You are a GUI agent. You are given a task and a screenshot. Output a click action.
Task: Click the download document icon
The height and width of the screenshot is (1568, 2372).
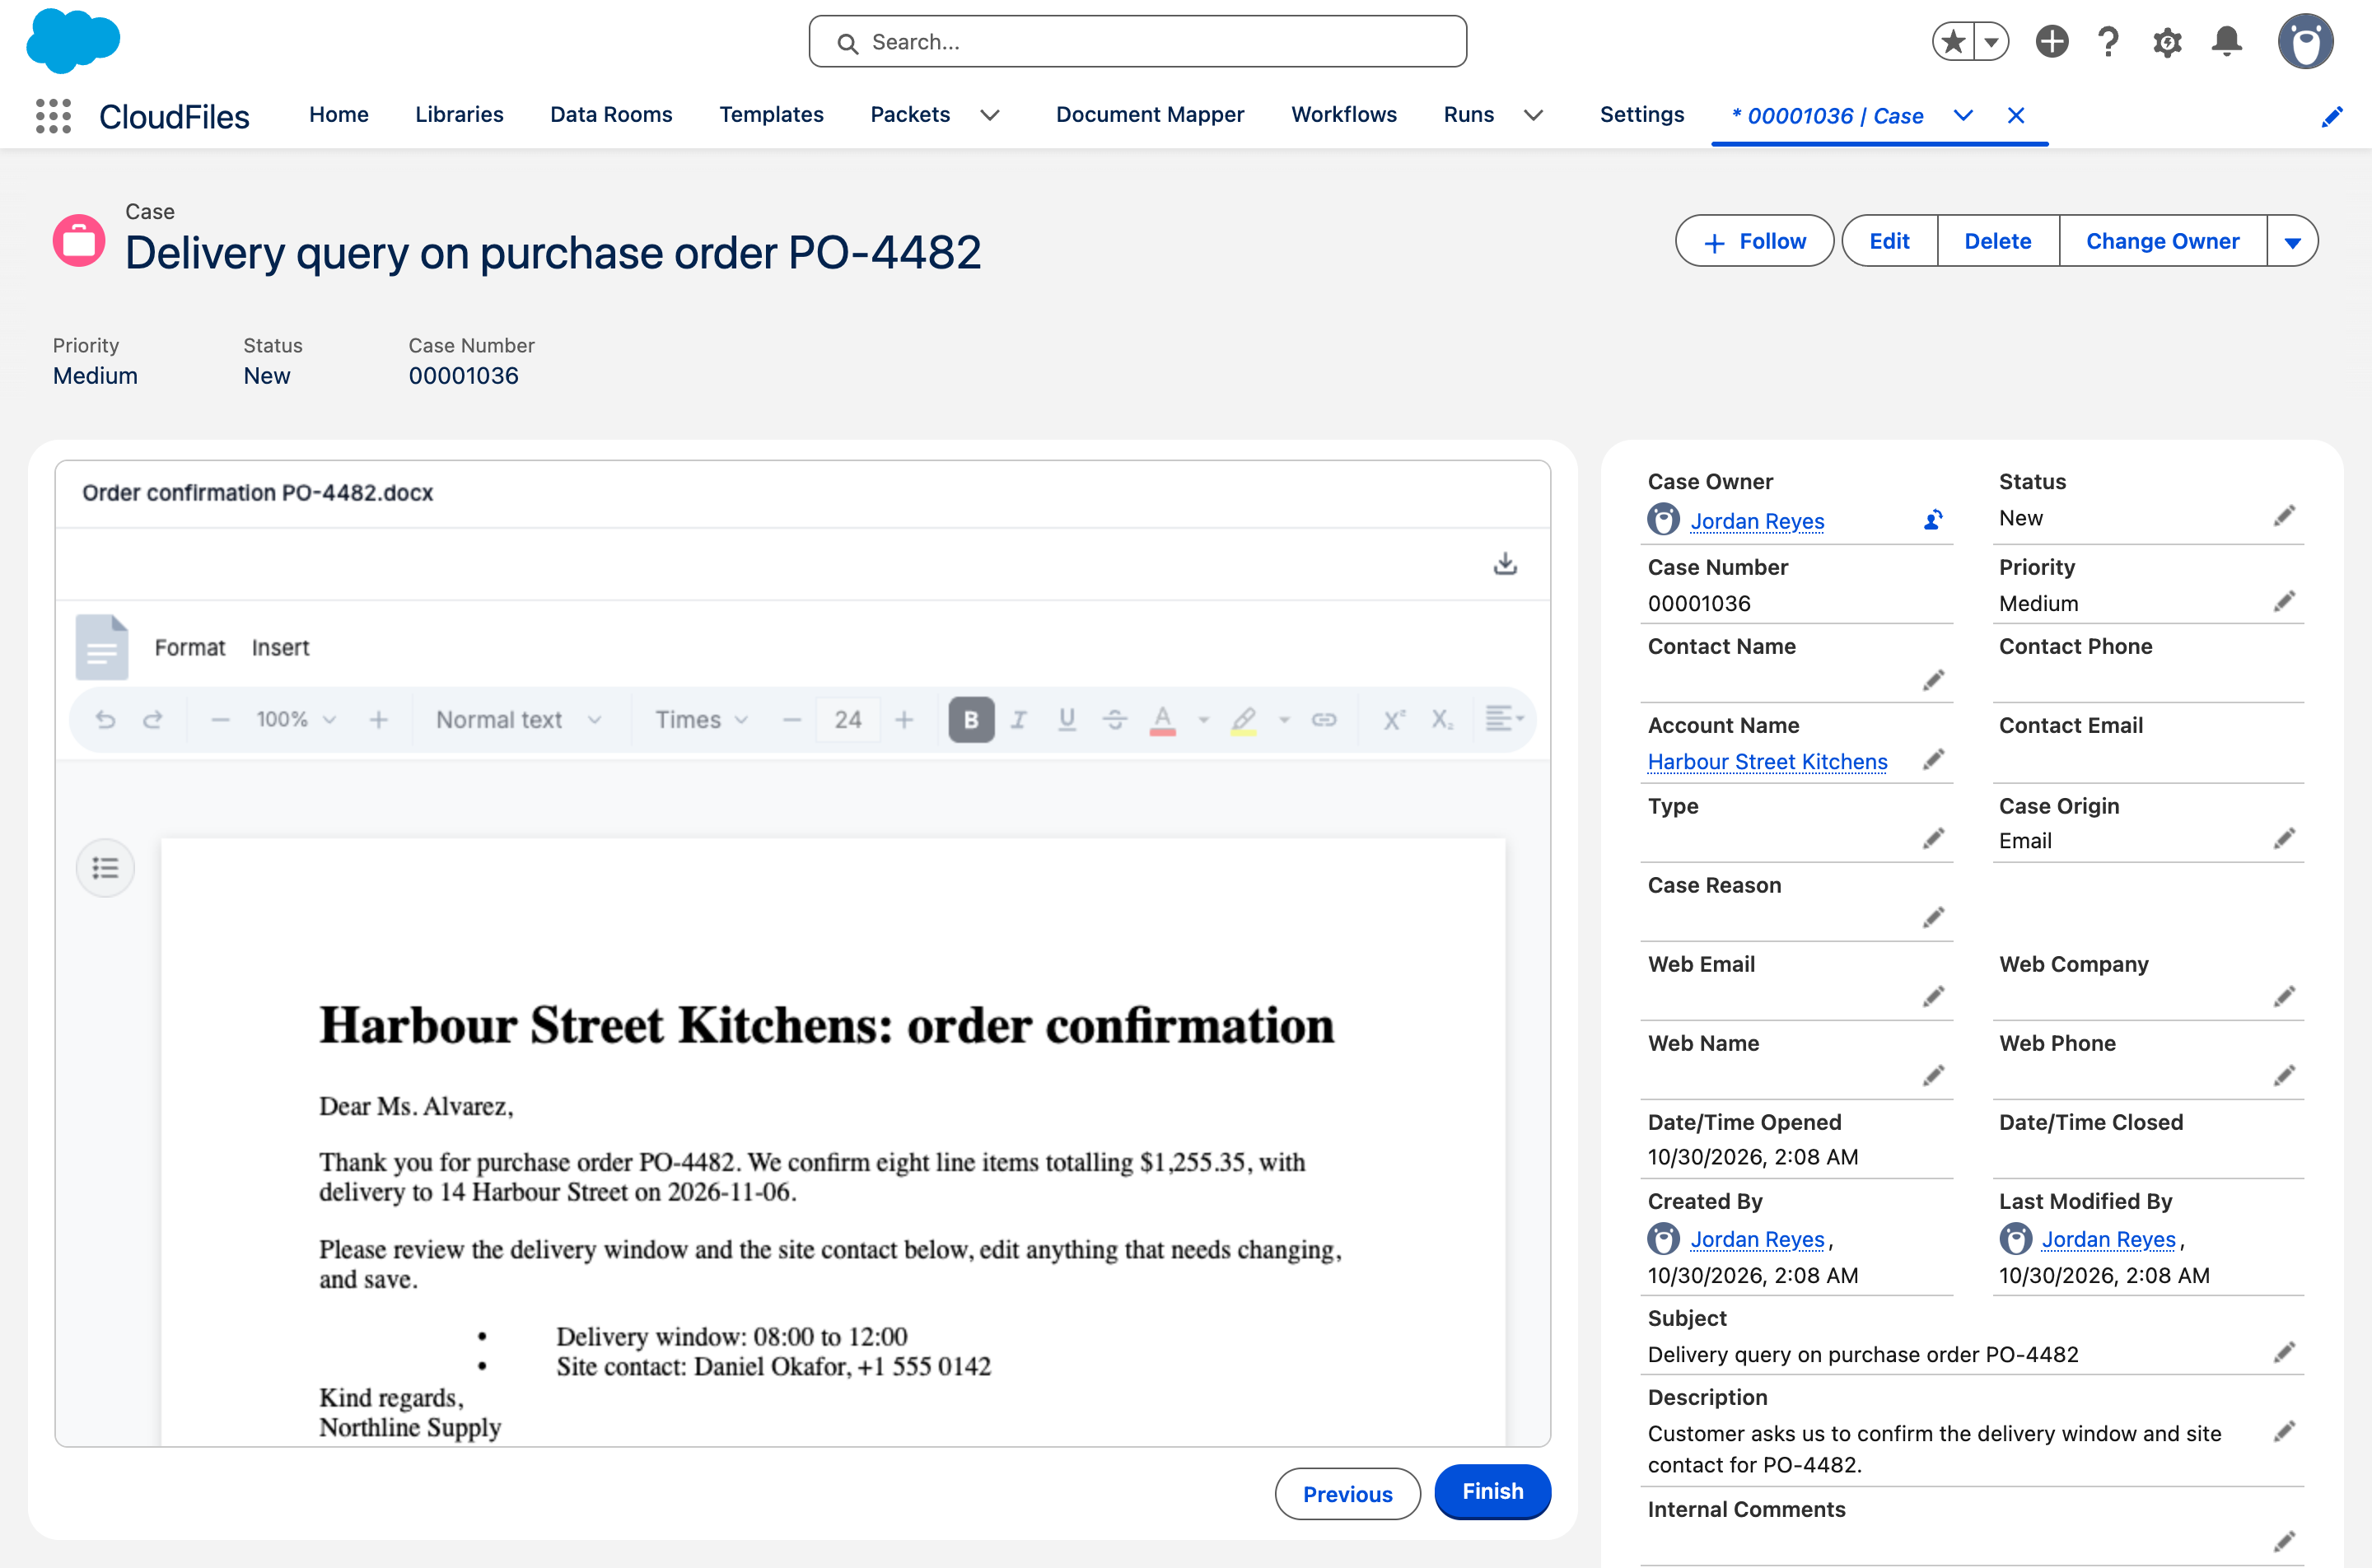click(x=1505, y=564)
